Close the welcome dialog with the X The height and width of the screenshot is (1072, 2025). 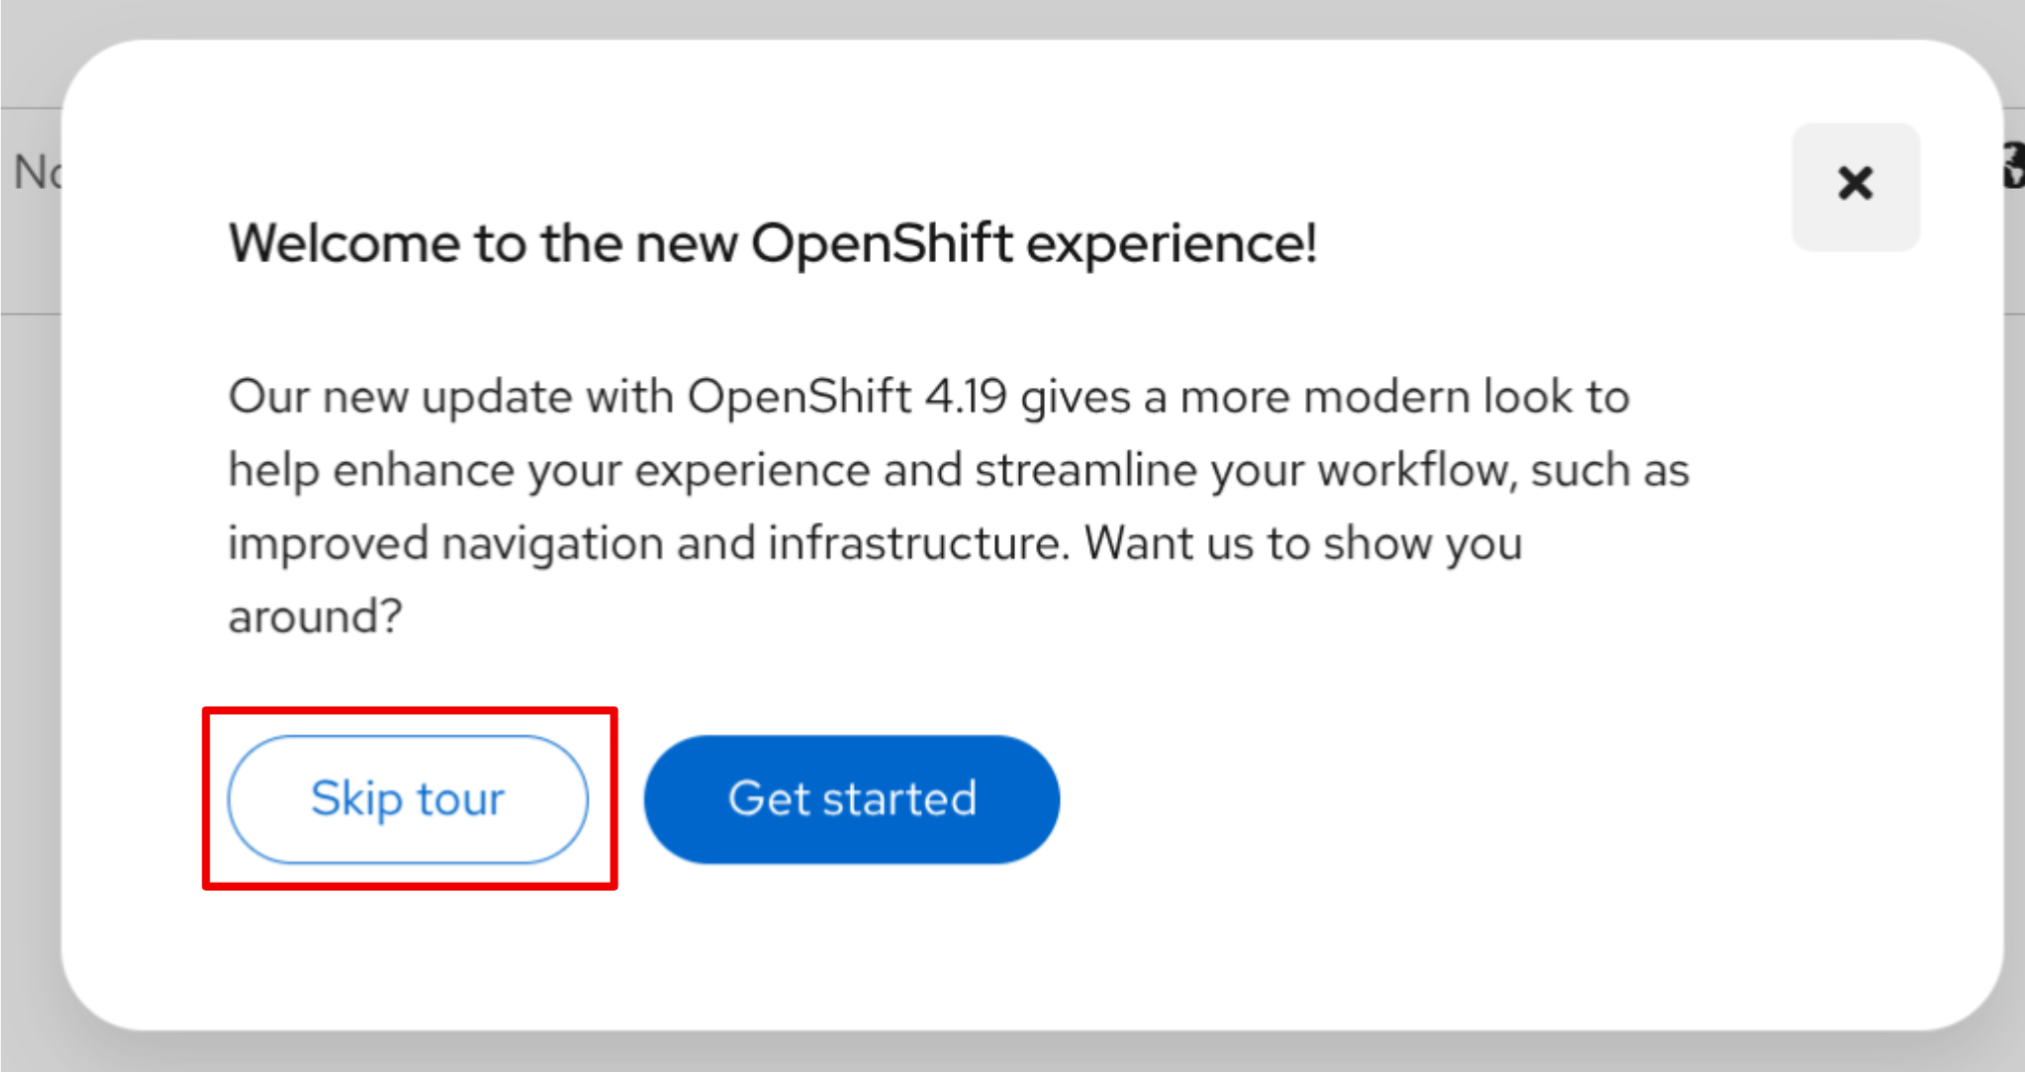1855,185
